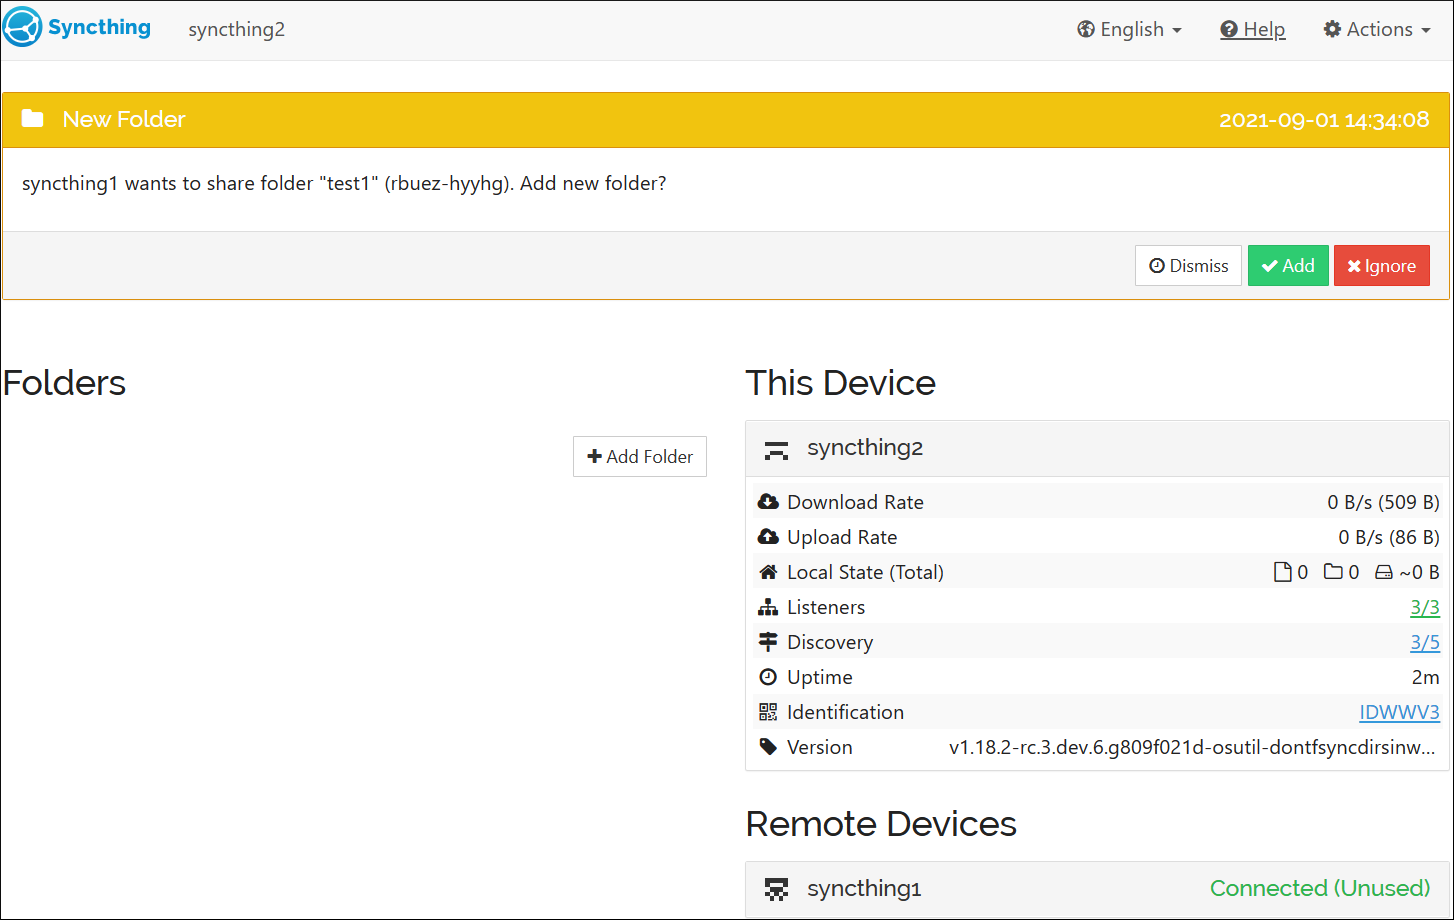Open the Help link
The width and height of the screenshot is (1454, 920).
(x=1253, y=29)
